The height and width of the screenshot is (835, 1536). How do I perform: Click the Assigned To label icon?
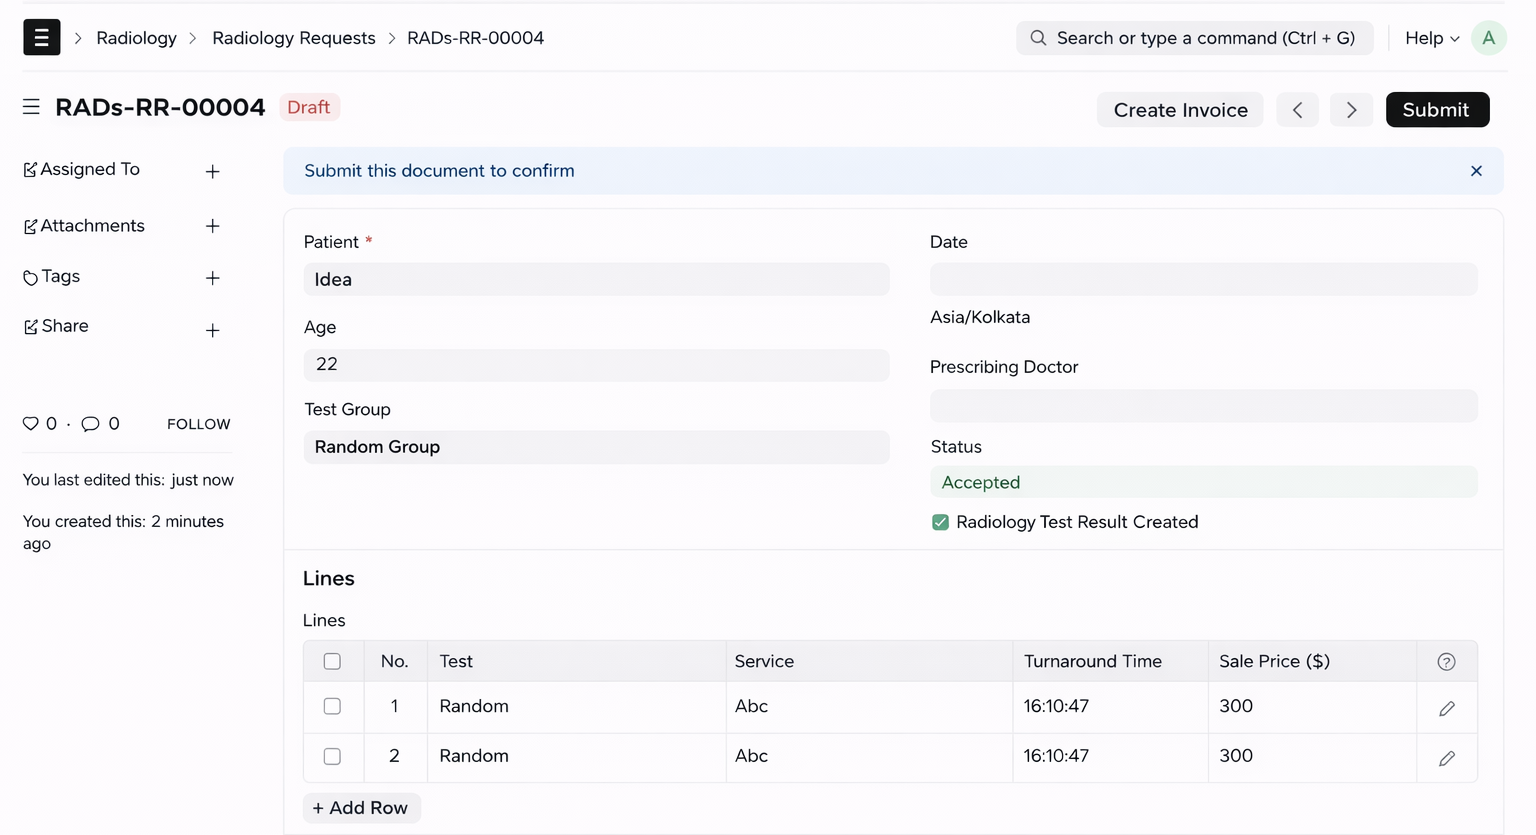pos(30,170)
